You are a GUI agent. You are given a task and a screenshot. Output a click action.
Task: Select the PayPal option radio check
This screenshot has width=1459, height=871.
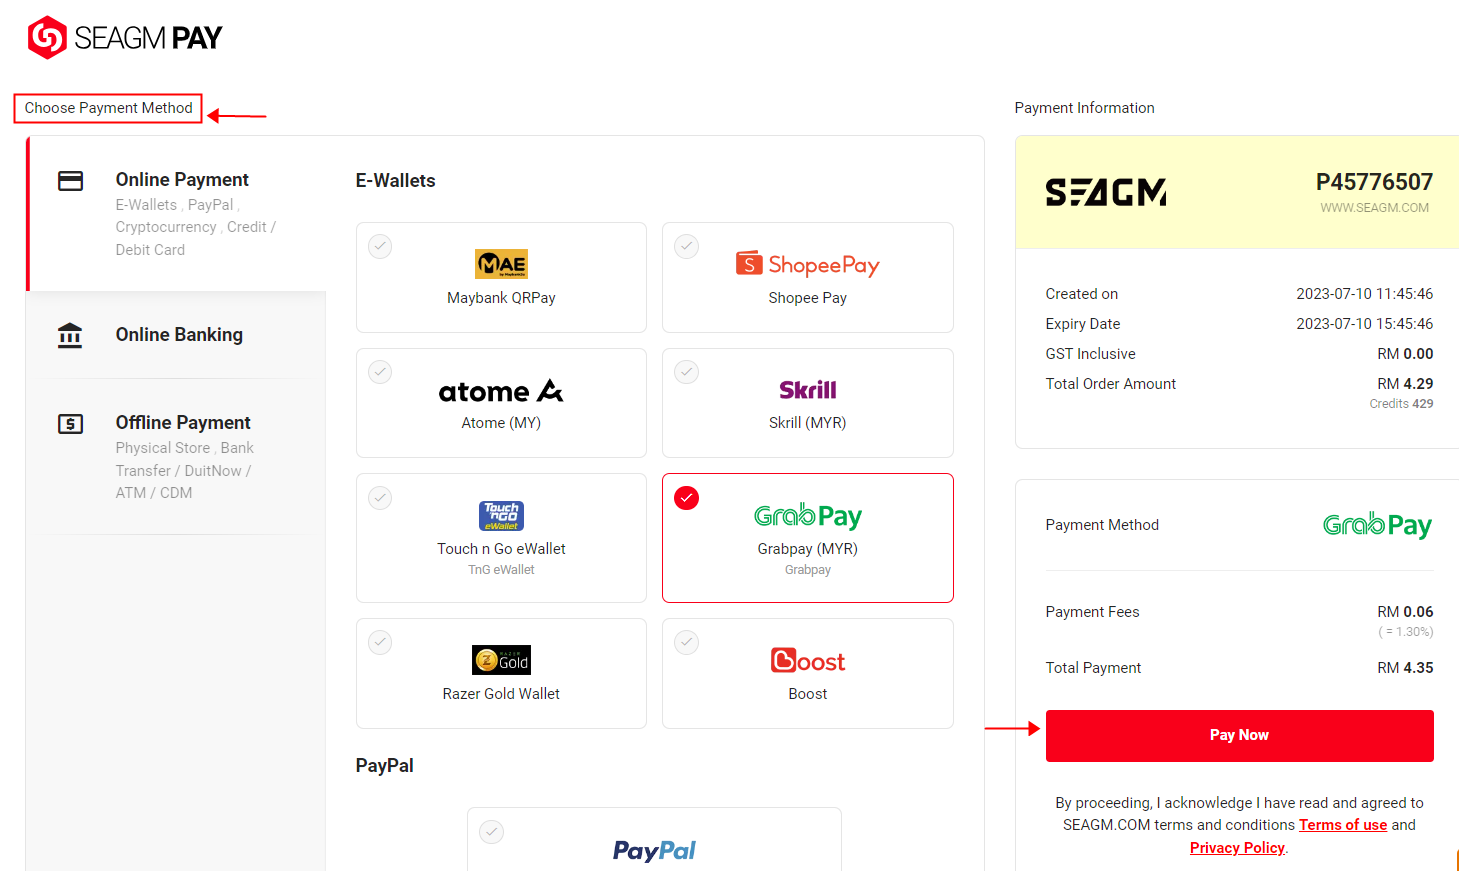point(491,831)
